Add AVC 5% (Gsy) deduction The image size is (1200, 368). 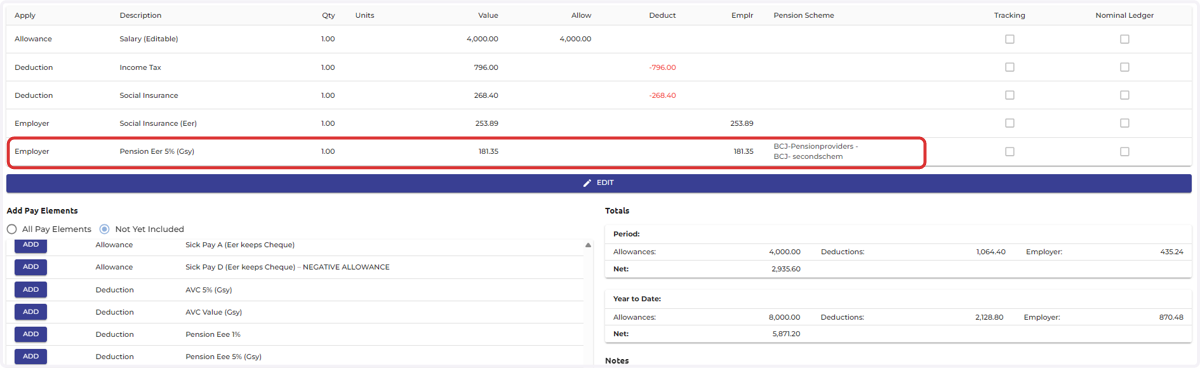click(31, 289)
